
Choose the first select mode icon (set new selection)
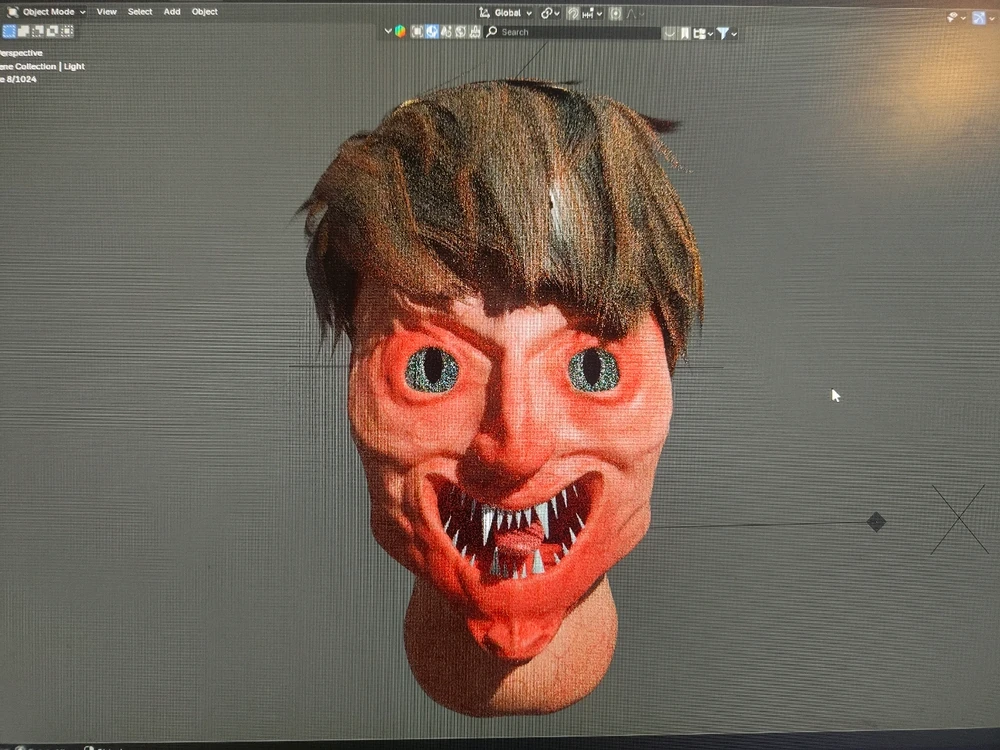click(x=9, y=31)
